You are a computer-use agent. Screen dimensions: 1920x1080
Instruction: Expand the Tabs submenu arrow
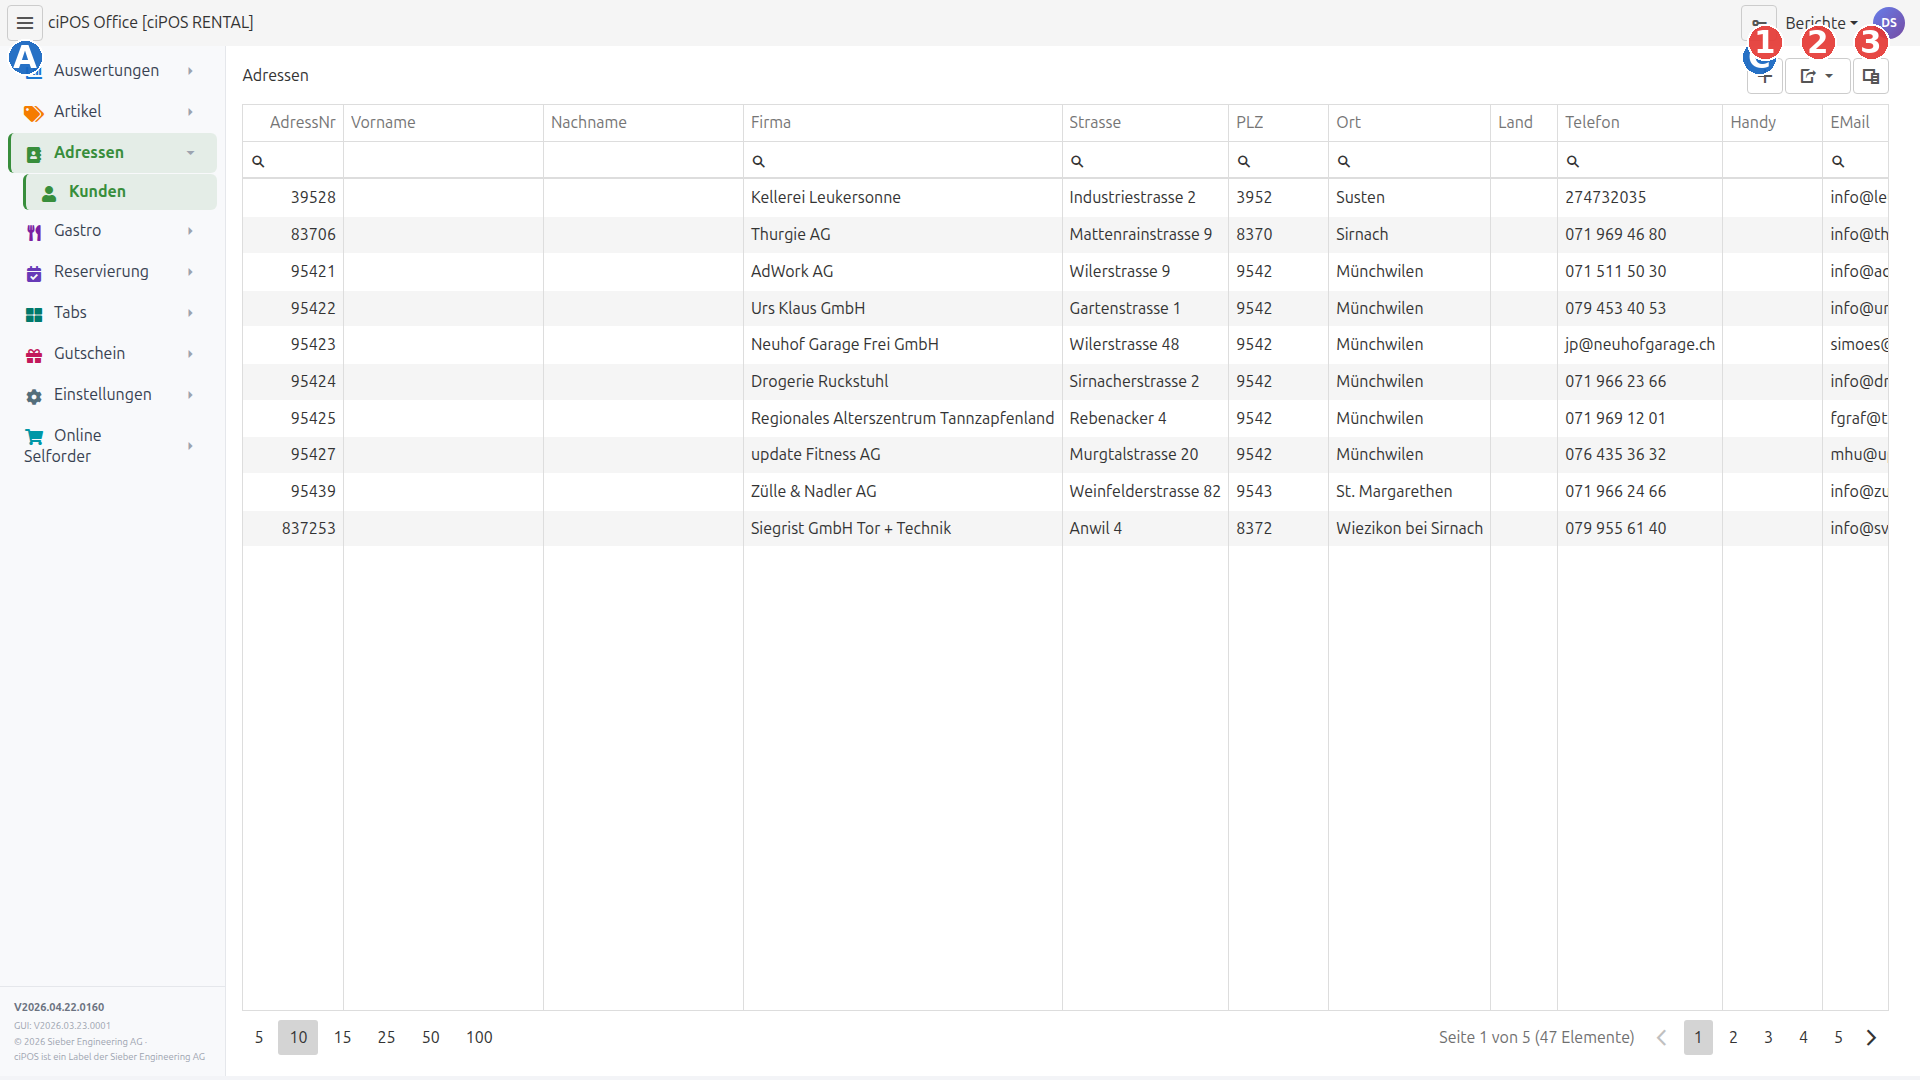(190, 313)
